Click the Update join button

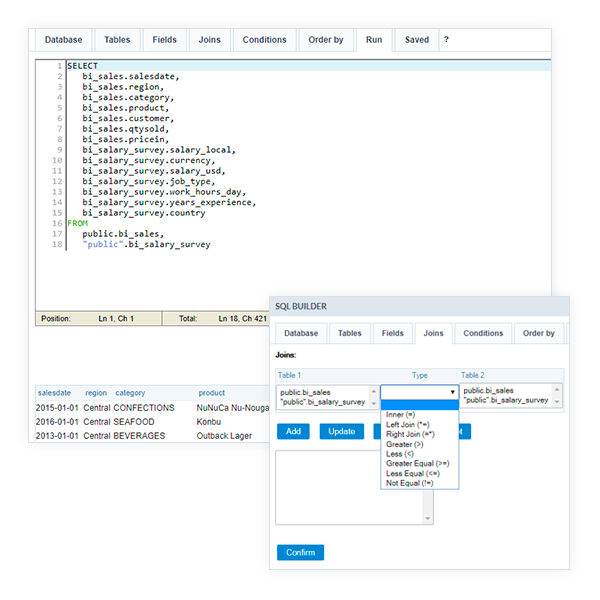(341, 432)
